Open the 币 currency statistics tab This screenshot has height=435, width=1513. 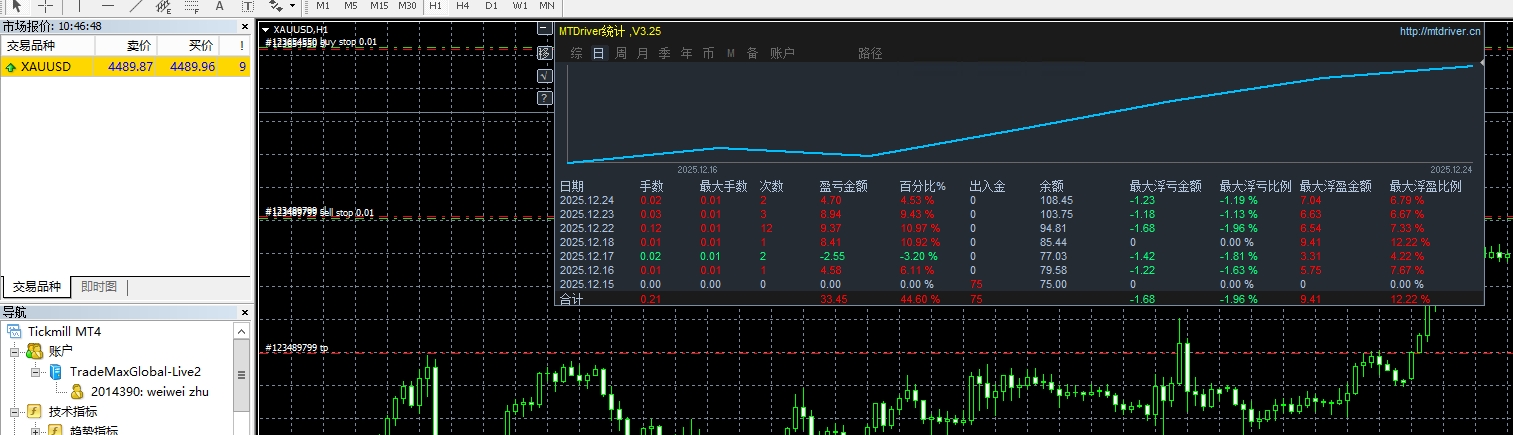coord(708,54)
